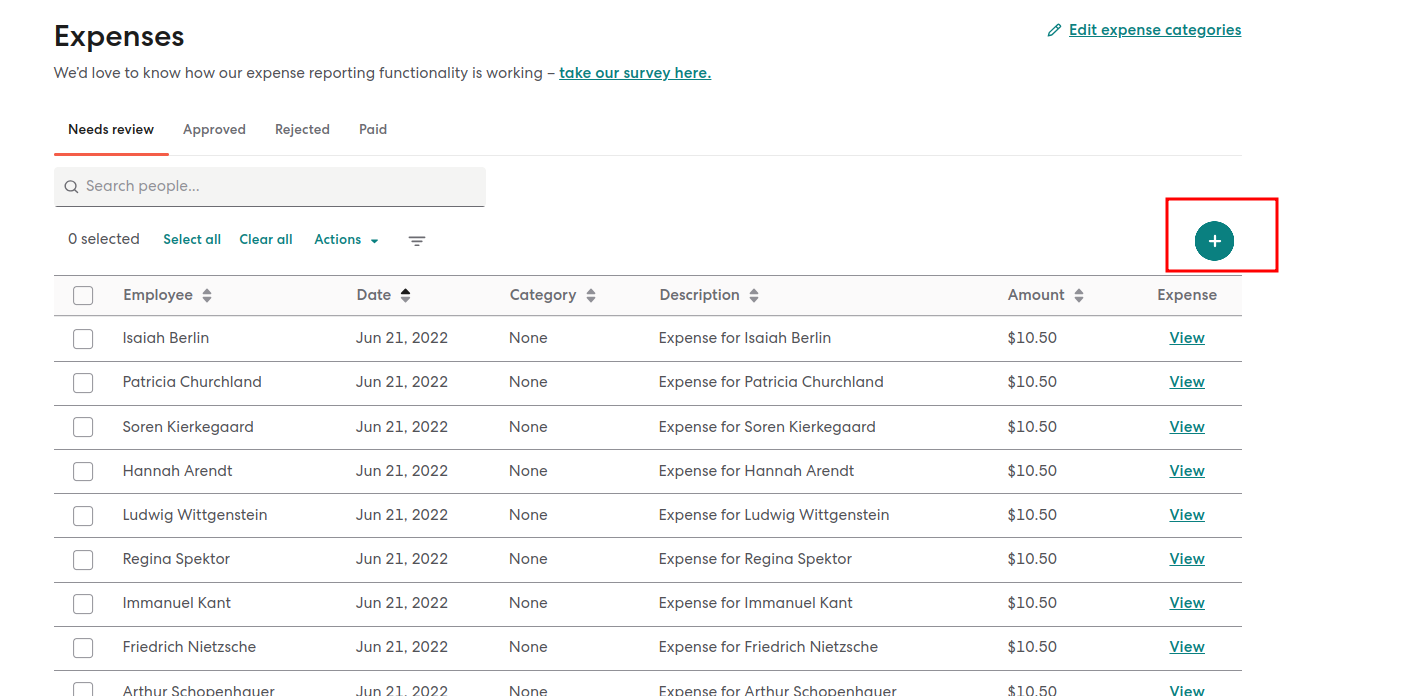The width and height of the screenshot is (1421, 696).
Task: Open the filter list icon
Action: pyautogui.click(x=417, y=241)
